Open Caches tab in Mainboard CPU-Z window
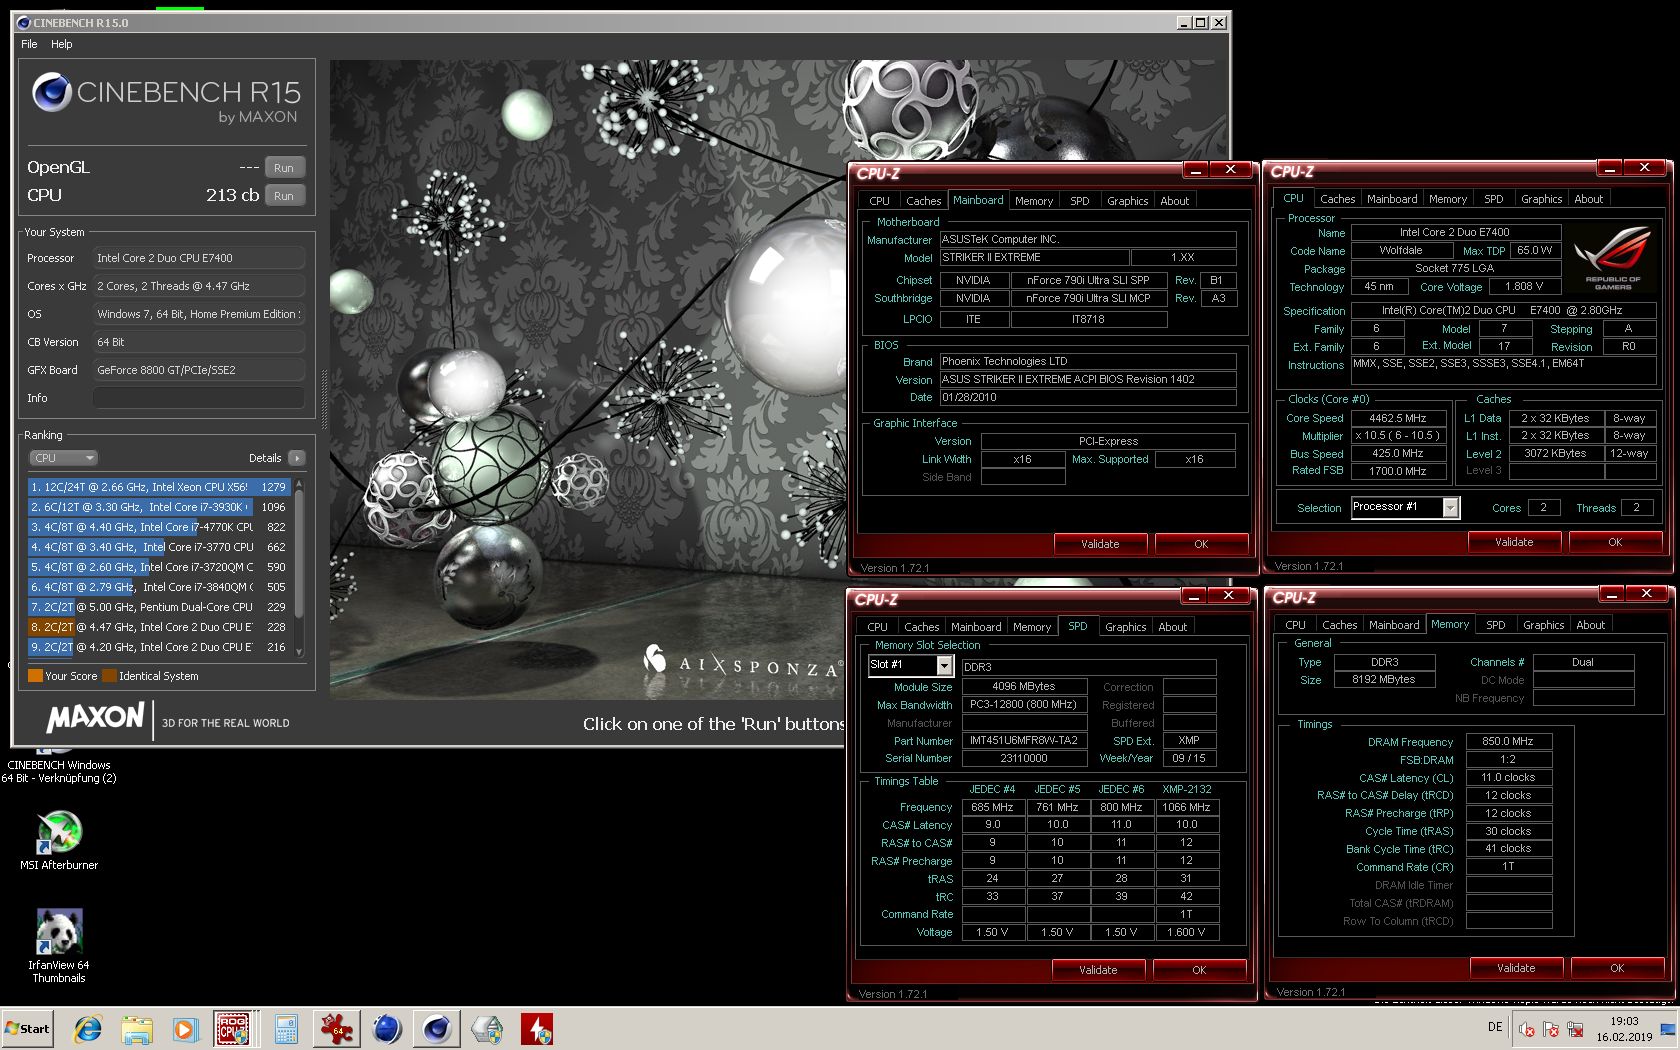The width and height of the screenshot is (1680, 1050). tap(923, 201)
